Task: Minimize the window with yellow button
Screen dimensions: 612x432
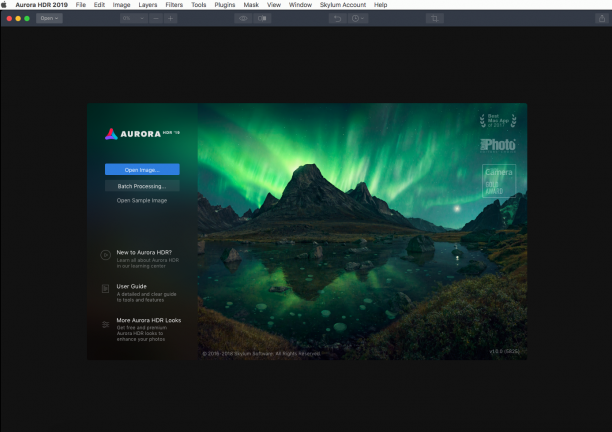Action: (x=18, y=18)
